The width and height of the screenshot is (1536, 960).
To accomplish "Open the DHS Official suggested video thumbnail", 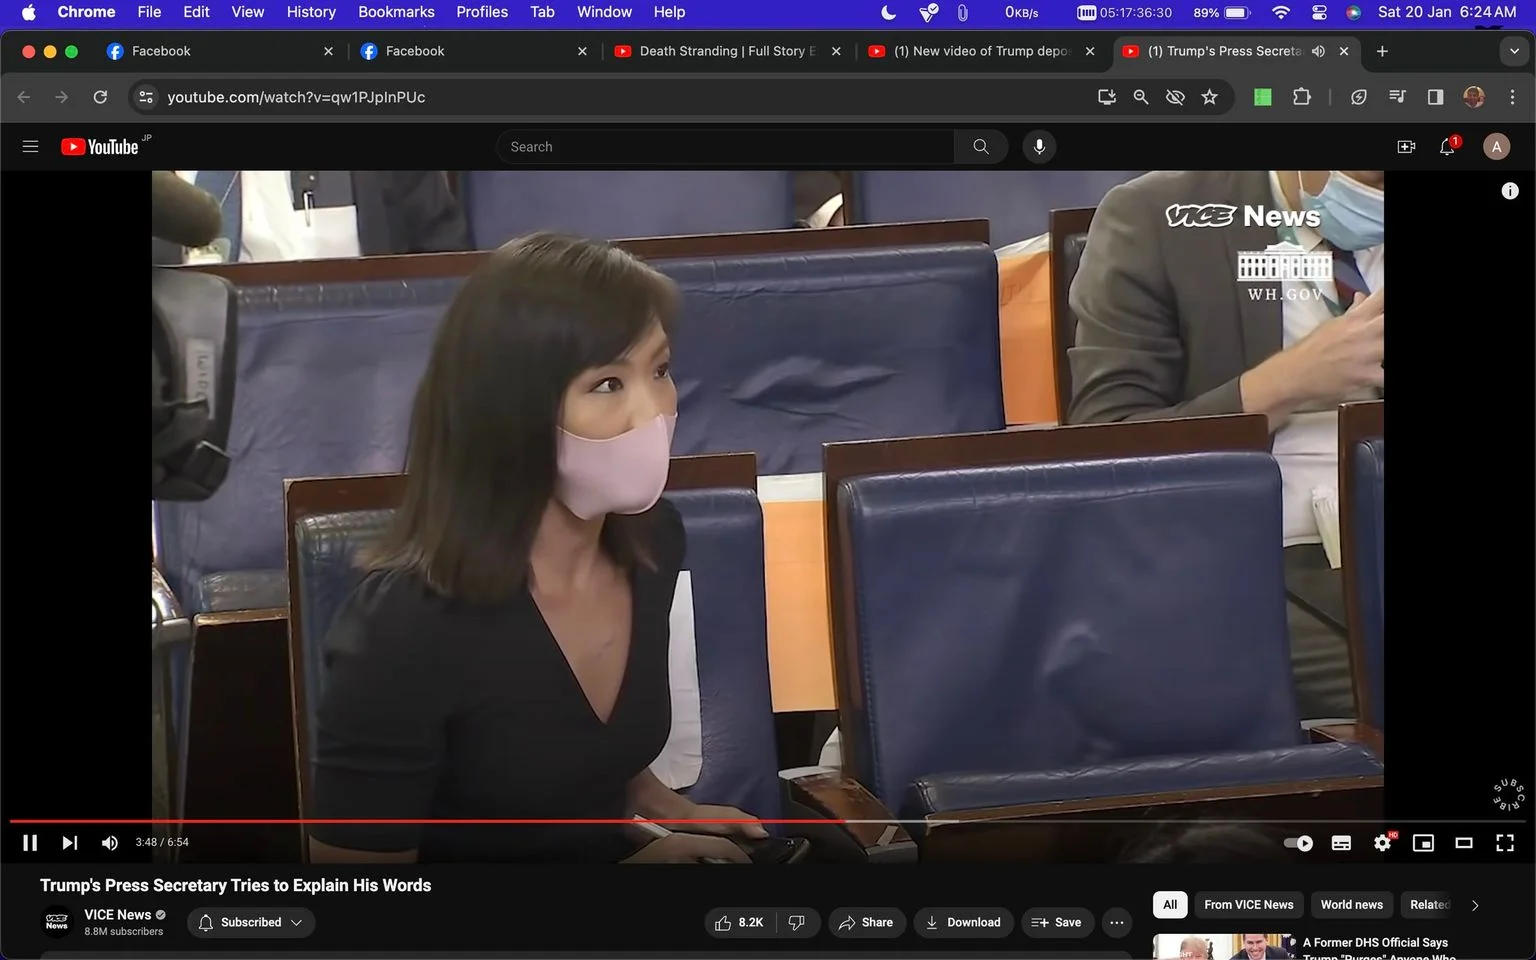I will 1224,947.
